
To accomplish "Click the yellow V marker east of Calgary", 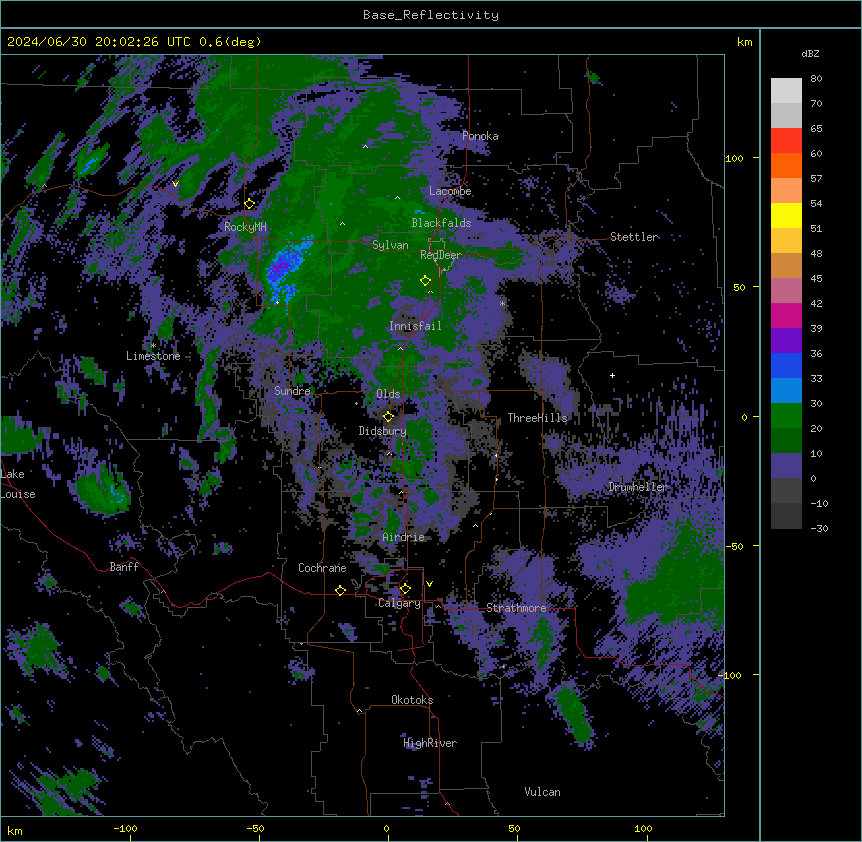I will (x=429, y=584).
